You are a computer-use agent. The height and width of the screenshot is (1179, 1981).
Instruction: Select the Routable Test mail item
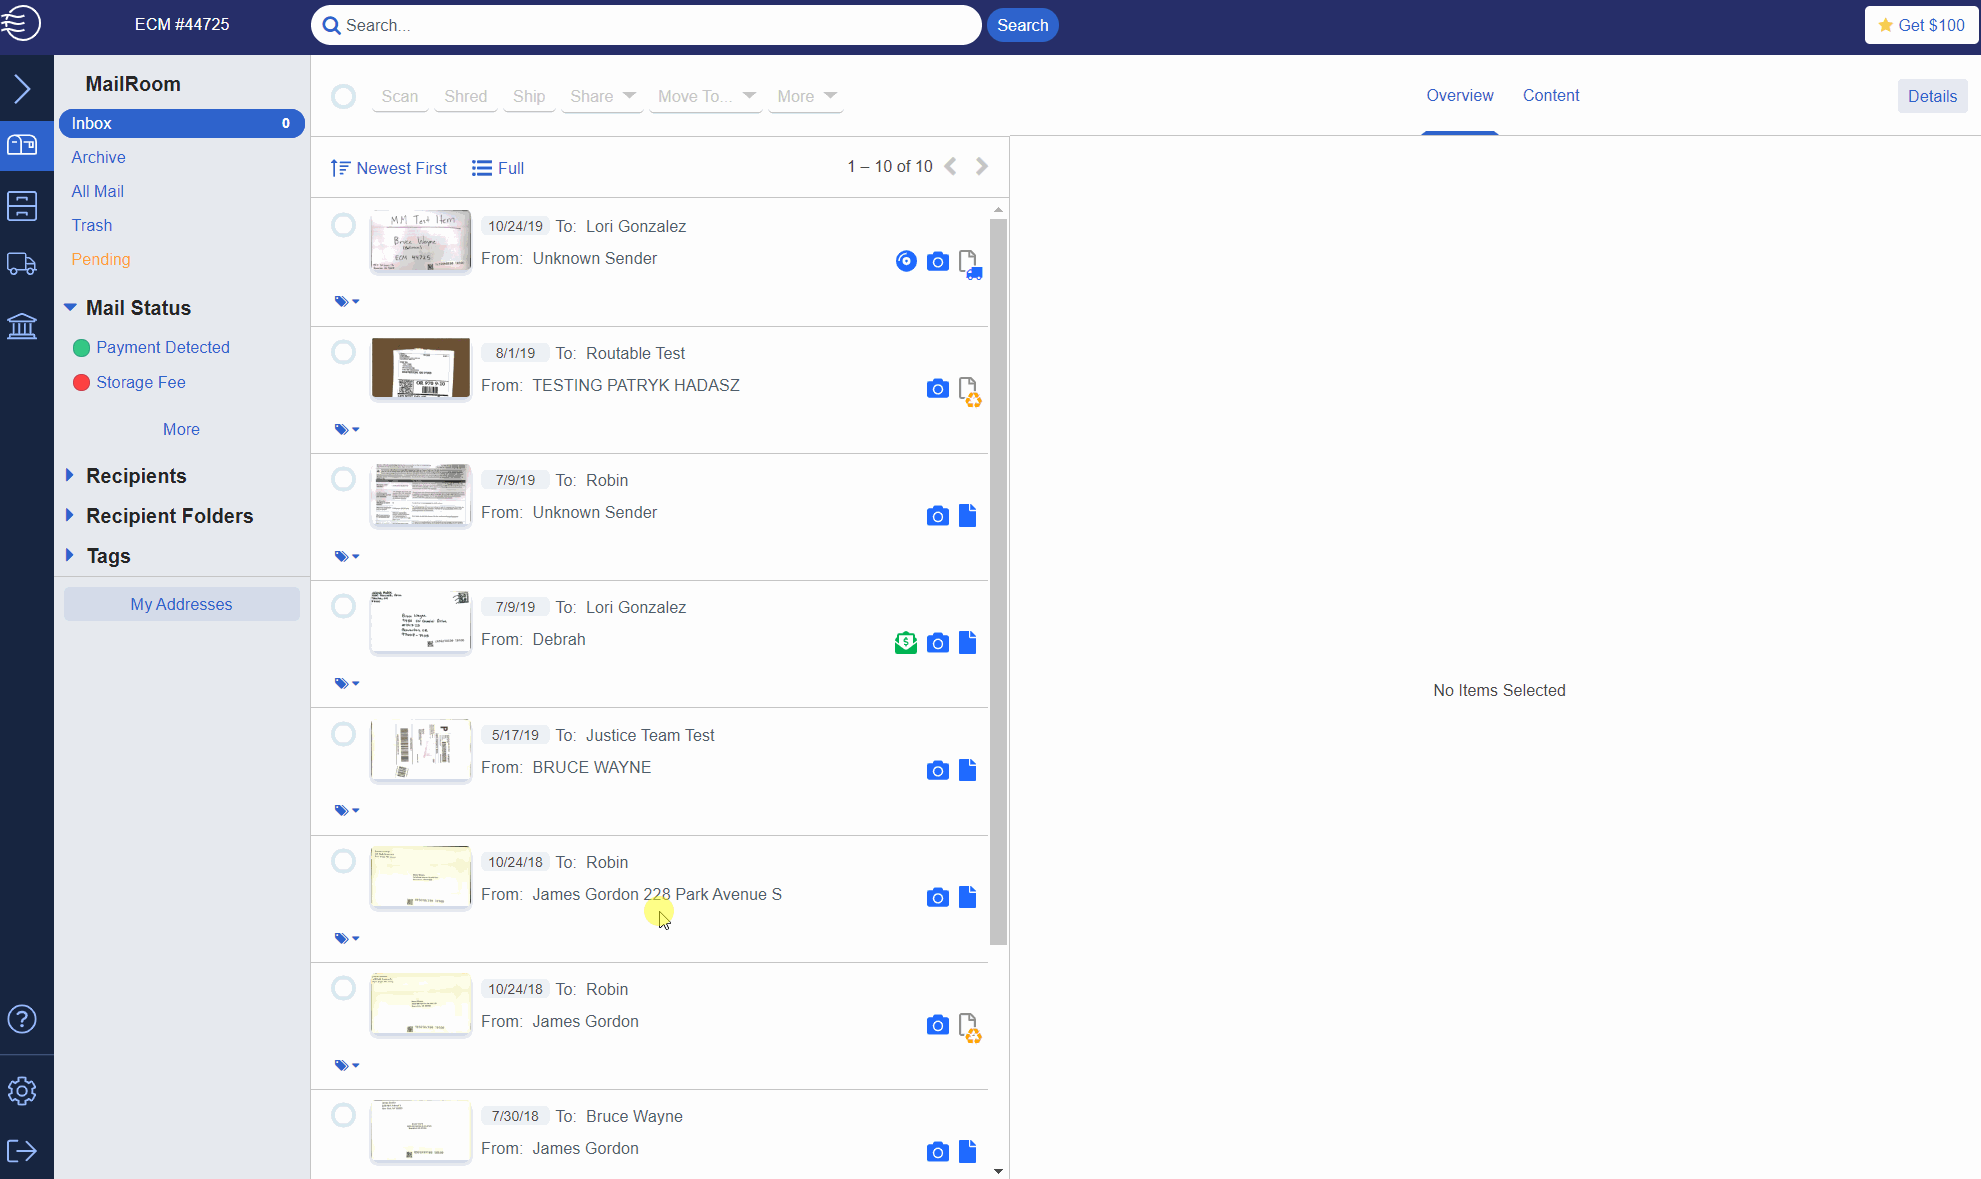click(x=343, y=352)
